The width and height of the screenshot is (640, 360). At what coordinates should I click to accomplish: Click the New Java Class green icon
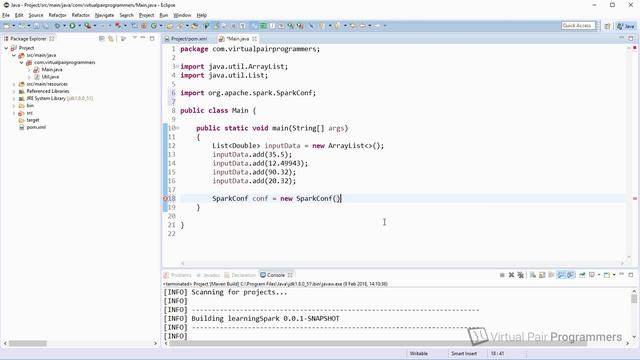[154, 26]
